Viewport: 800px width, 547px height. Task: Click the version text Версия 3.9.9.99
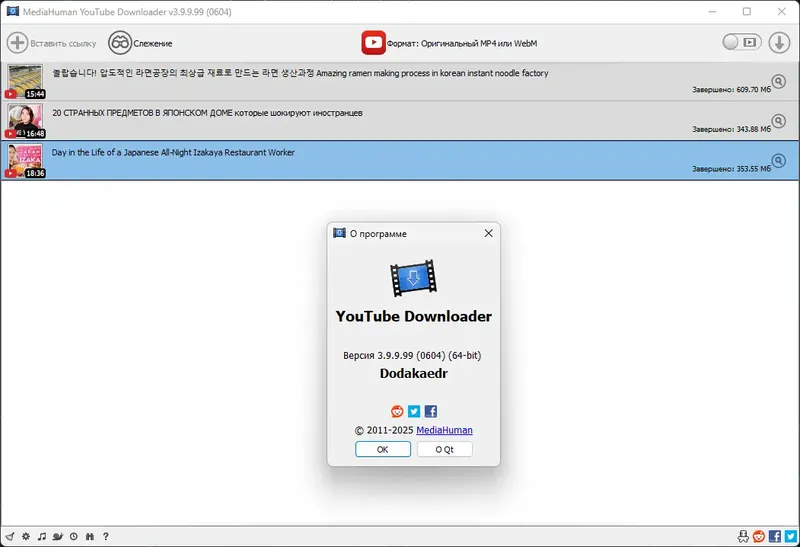click(412, 355)
